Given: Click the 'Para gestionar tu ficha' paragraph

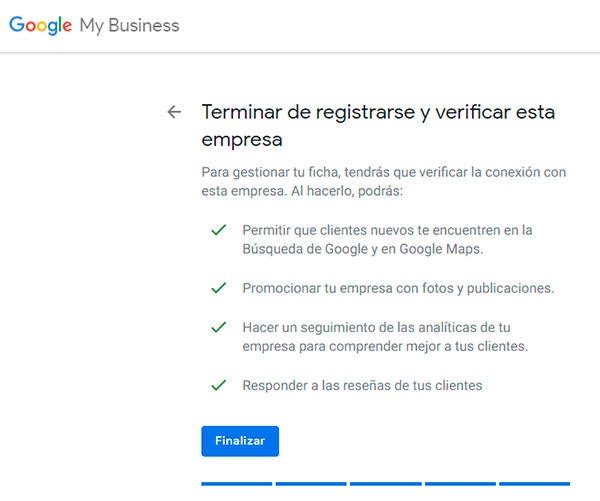Looking at the screenshot, I should point(383,181).
